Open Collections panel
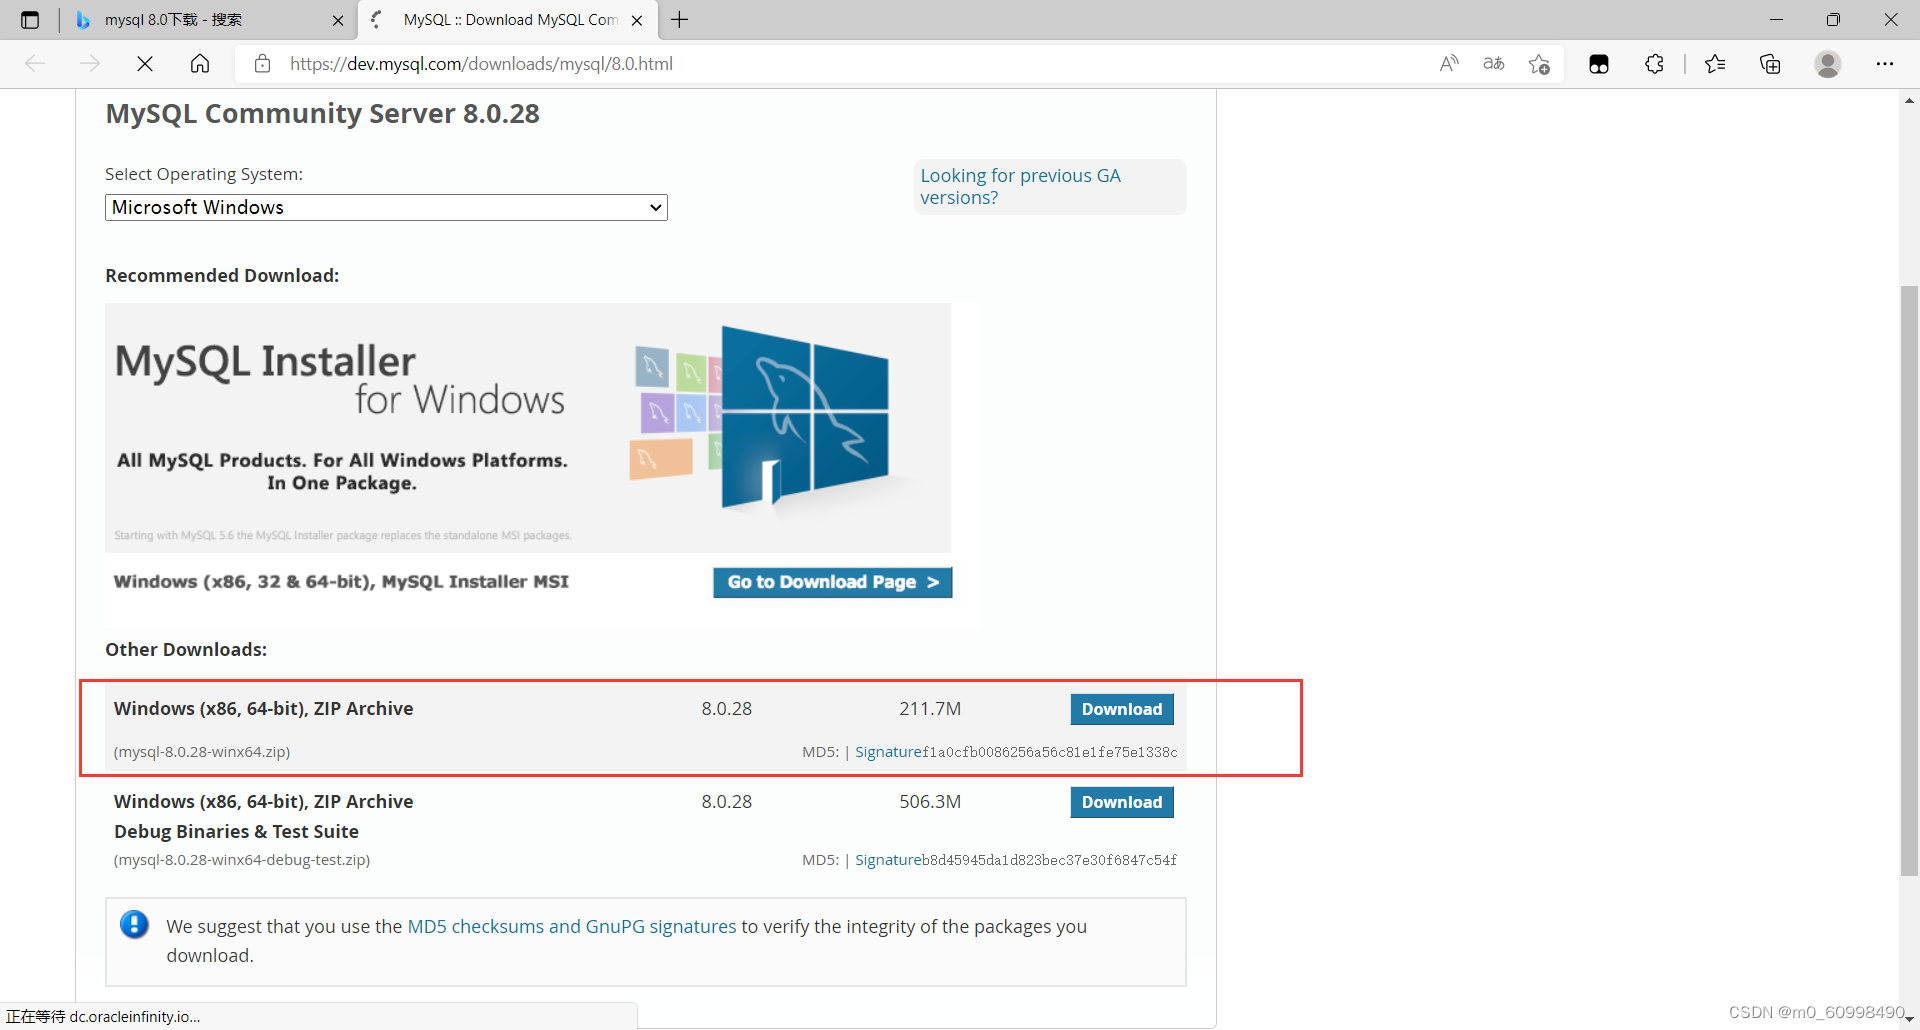Screen dimensions: 1920x1030 pyautogui.click(x=1770, y=64)
